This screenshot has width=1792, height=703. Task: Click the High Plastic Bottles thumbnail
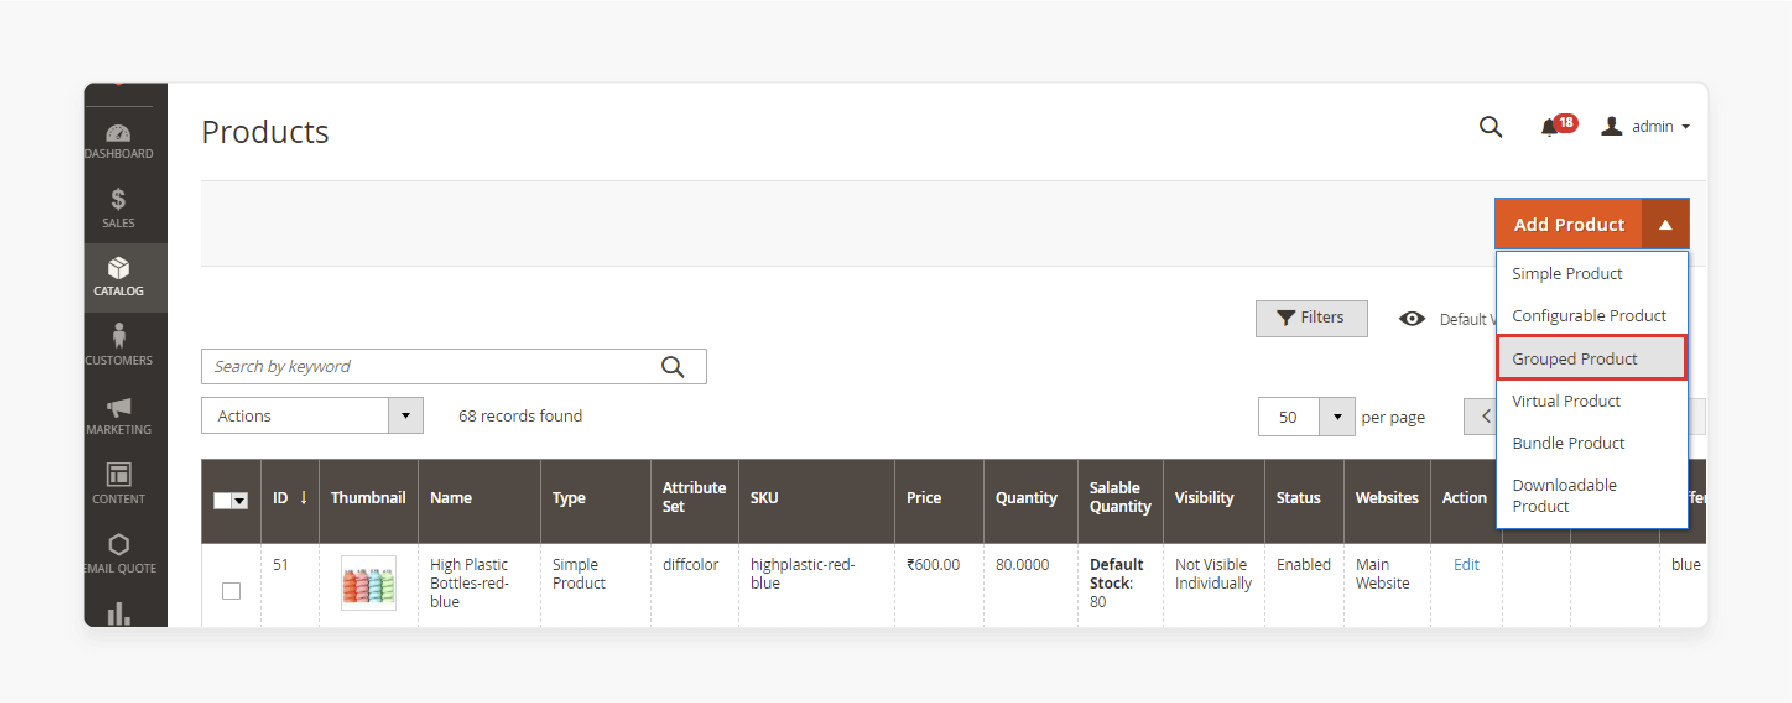[x=368, y=584]
